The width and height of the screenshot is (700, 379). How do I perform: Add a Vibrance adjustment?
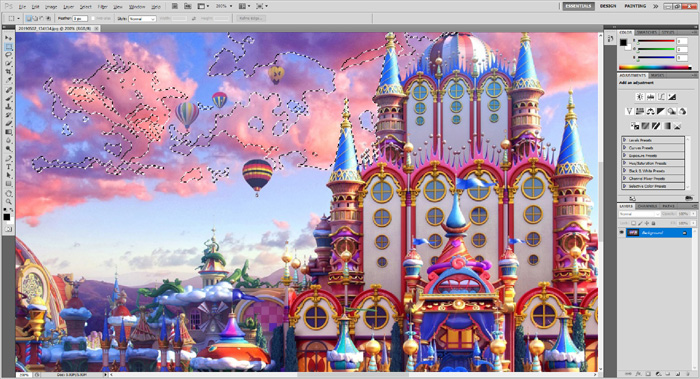[x=629, y=111]
